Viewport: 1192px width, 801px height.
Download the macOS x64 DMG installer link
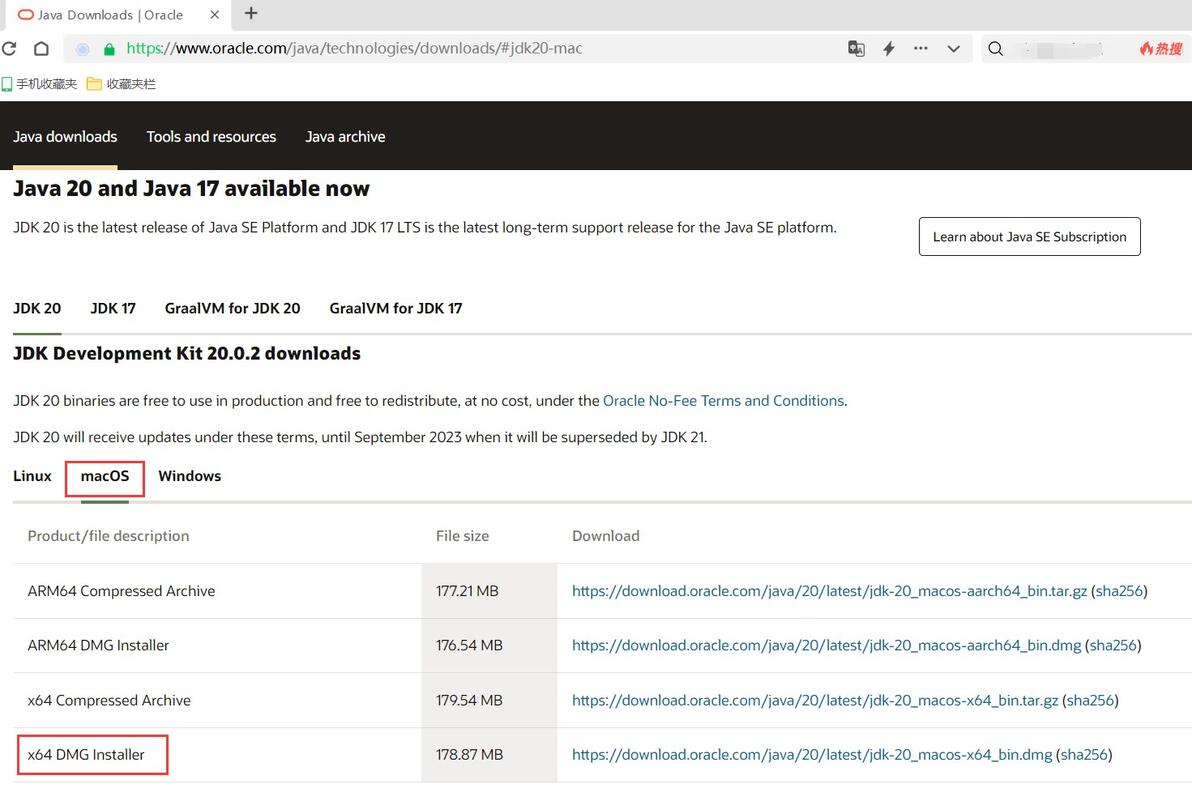coord(810,755)
